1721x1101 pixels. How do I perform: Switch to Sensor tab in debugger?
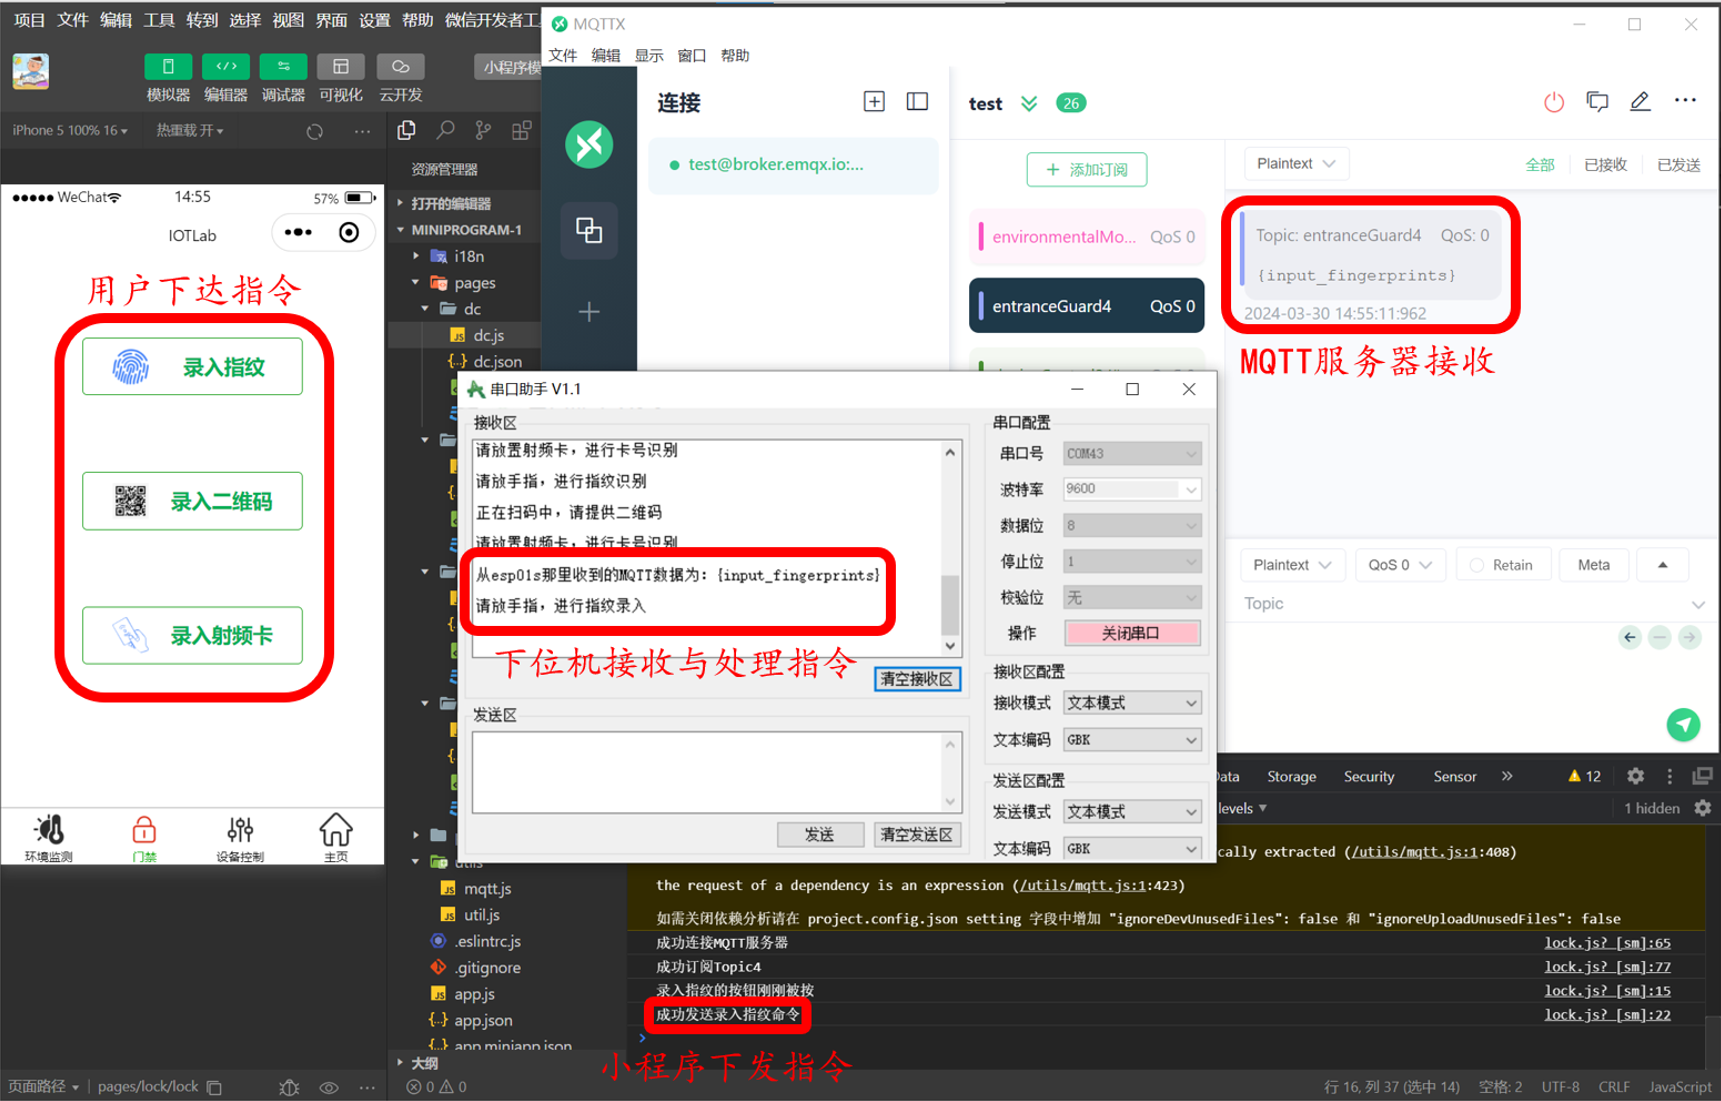tap(1454, 776)
